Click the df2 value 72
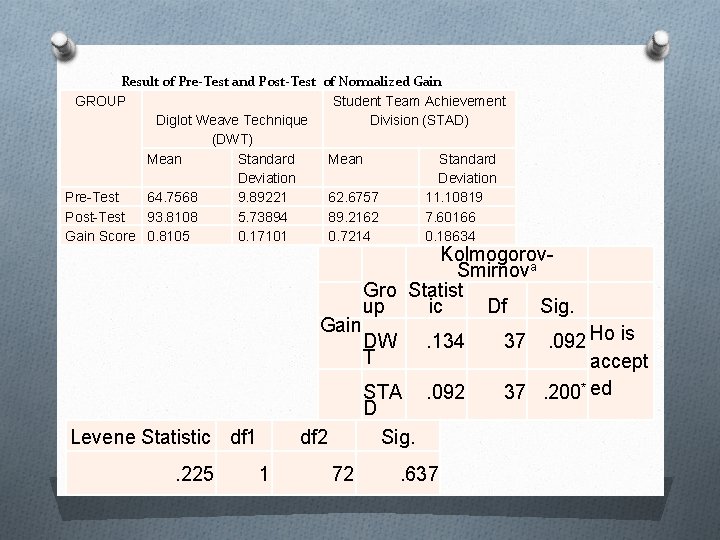This screenshot has height=540, width=720. coord(343,474)
